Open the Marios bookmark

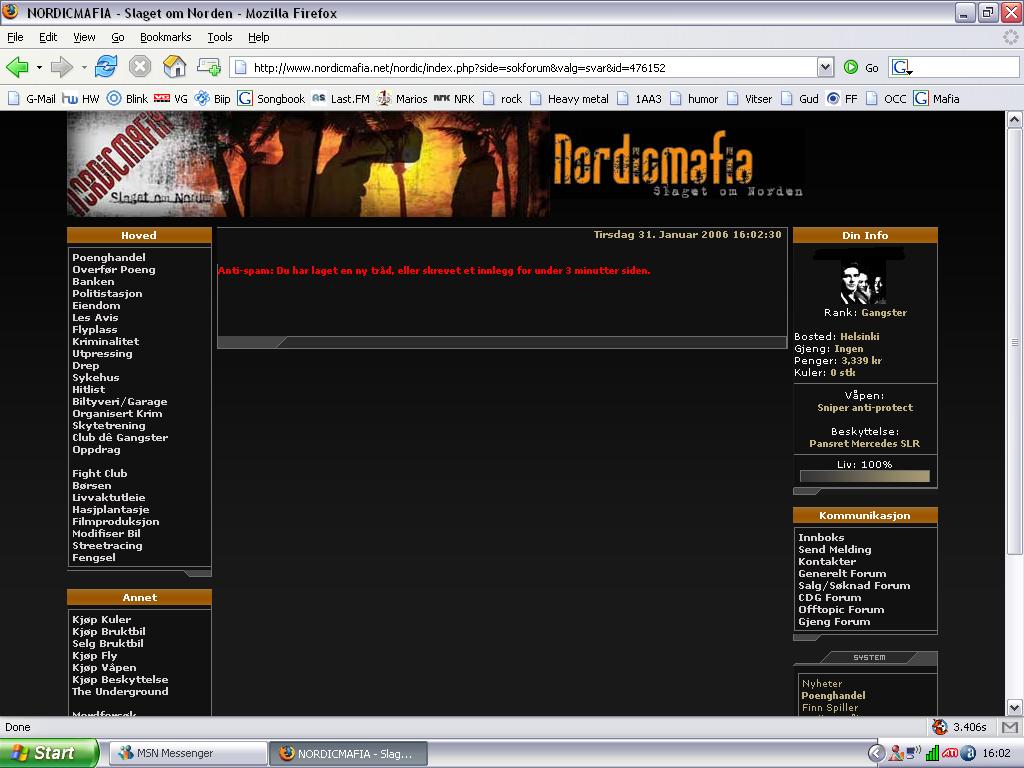pyautogui.click(x=402, y=99)
